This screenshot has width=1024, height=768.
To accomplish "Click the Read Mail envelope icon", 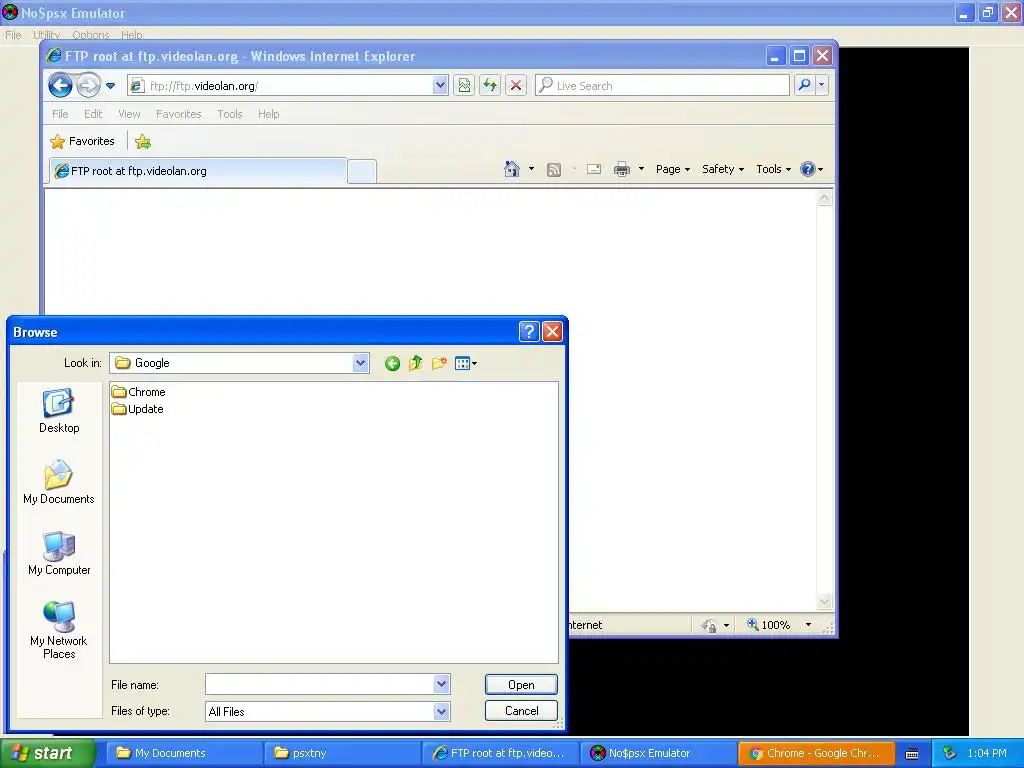I will pos(594,169).
